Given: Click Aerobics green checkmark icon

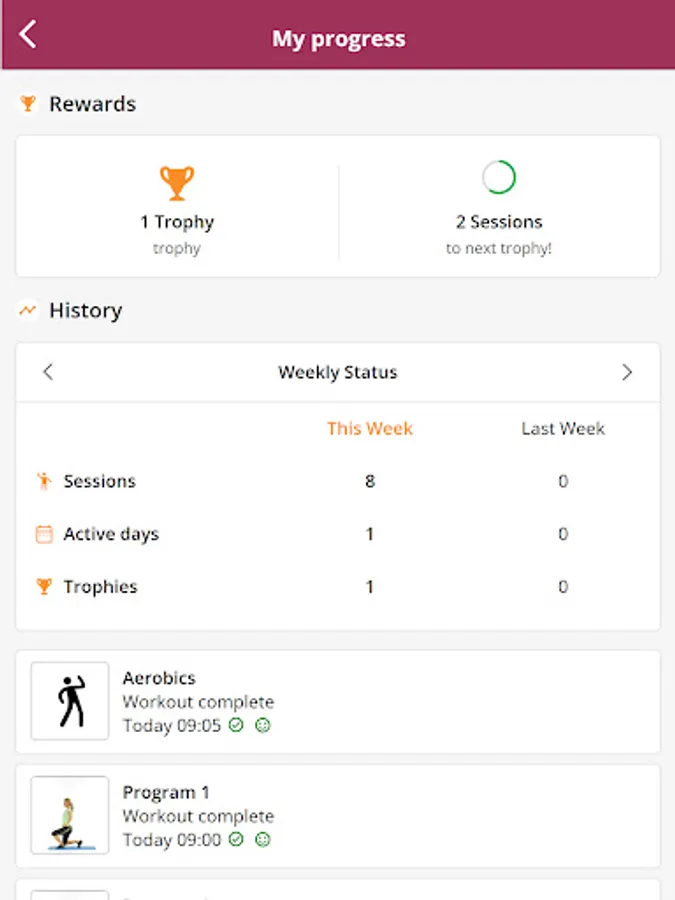Looking at the screenshot, I should pos(236,725).
